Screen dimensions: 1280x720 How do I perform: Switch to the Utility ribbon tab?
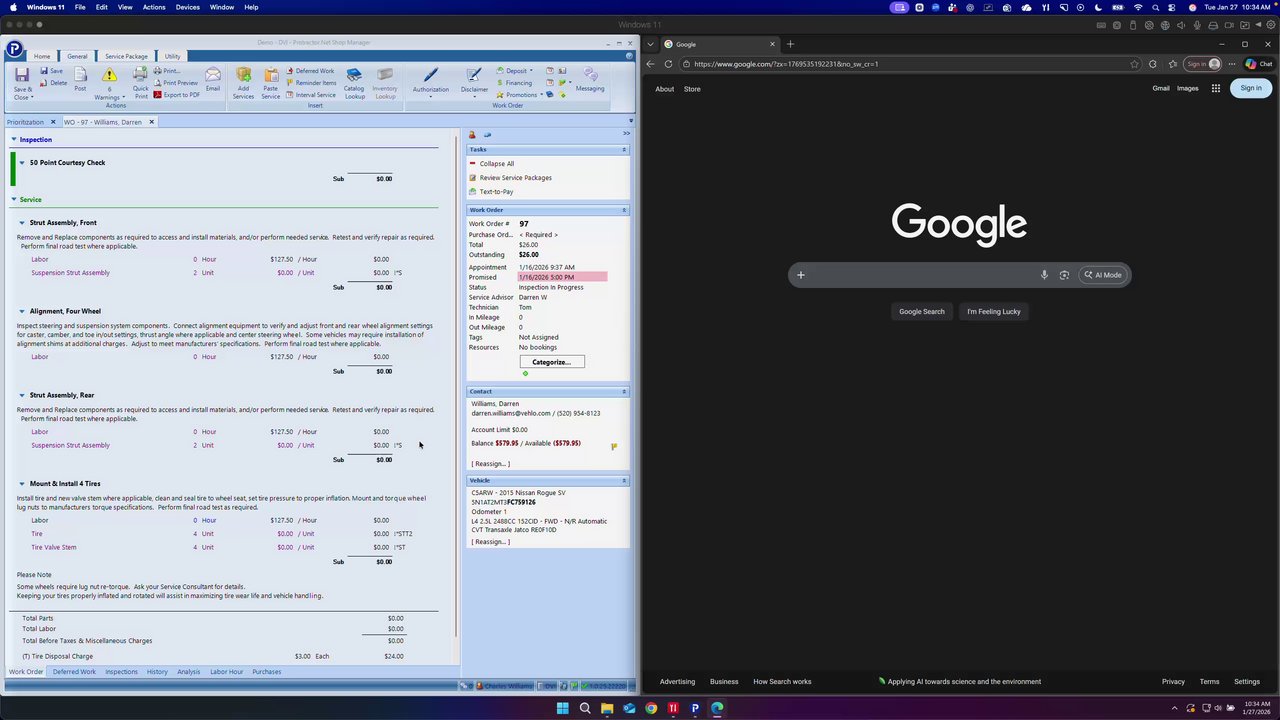[172, 56]
